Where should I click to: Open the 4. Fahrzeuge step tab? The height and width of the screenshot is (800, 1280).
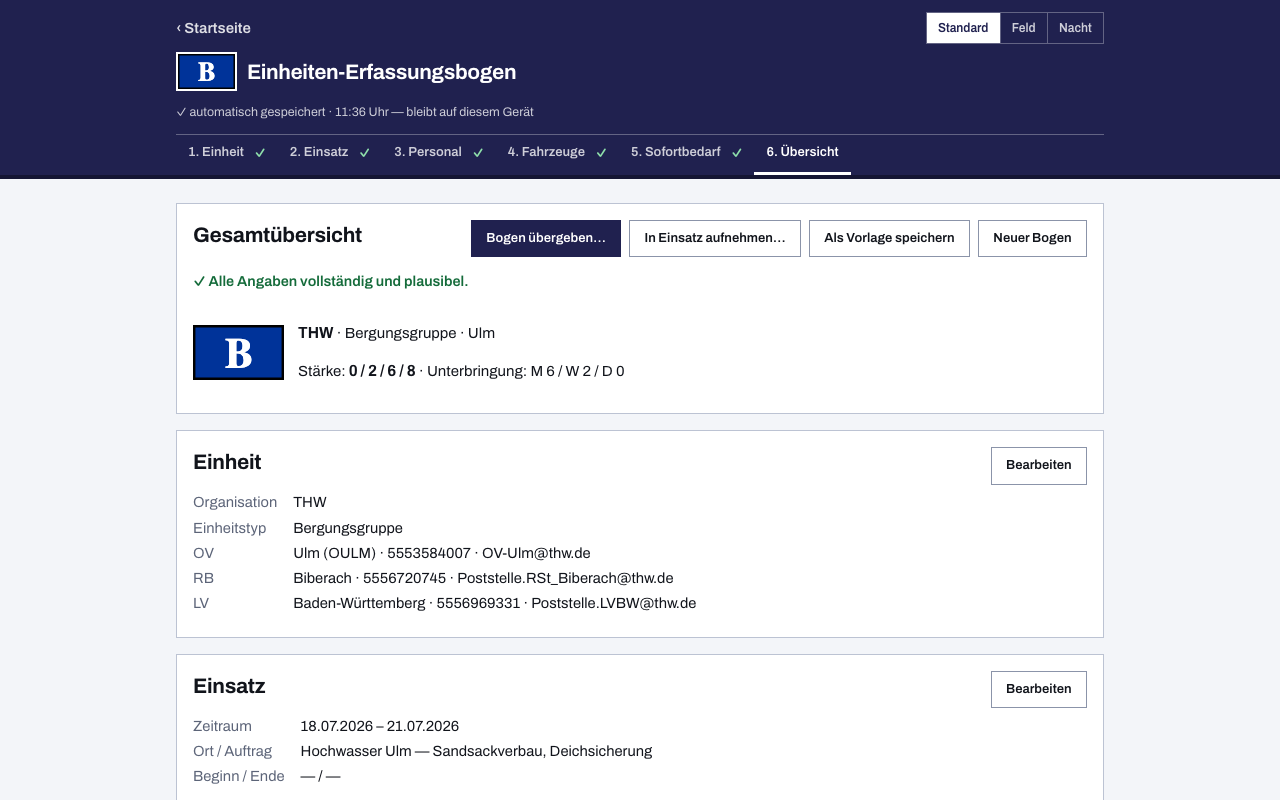pos(557,152)
